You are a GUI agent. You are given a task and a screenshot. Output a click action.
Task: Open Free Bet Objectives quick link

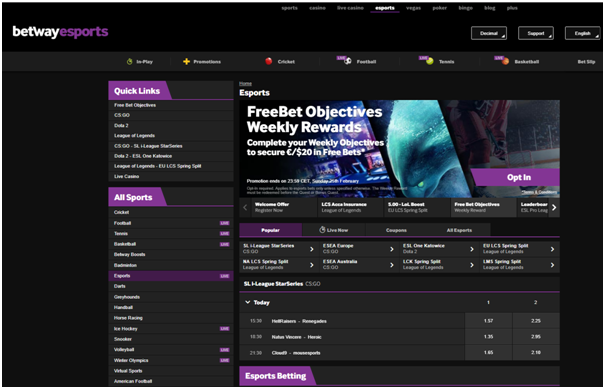click(171, 105)
